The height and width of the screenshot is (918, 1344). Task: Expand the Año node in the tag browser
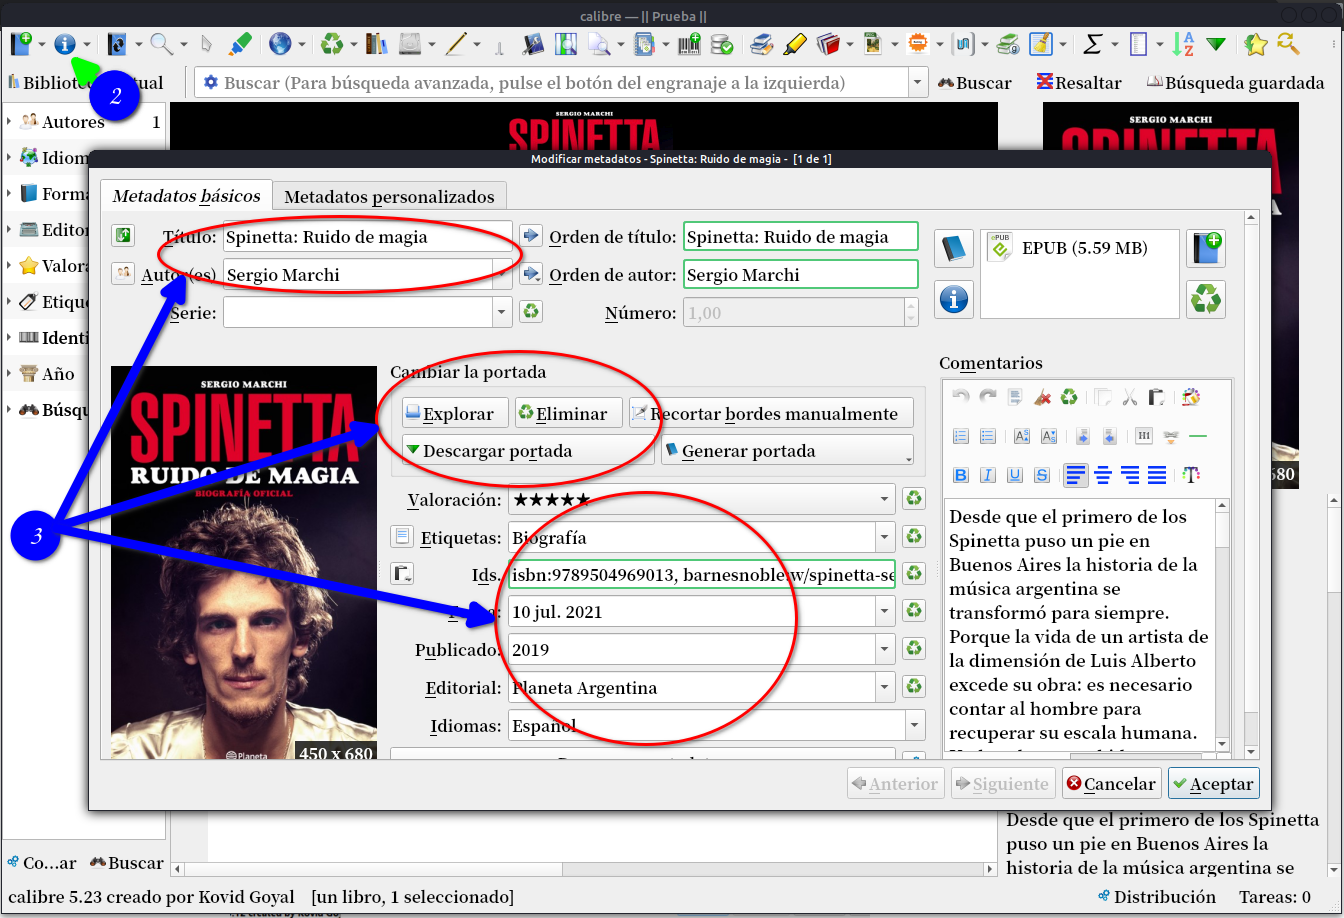coord(9,374)
